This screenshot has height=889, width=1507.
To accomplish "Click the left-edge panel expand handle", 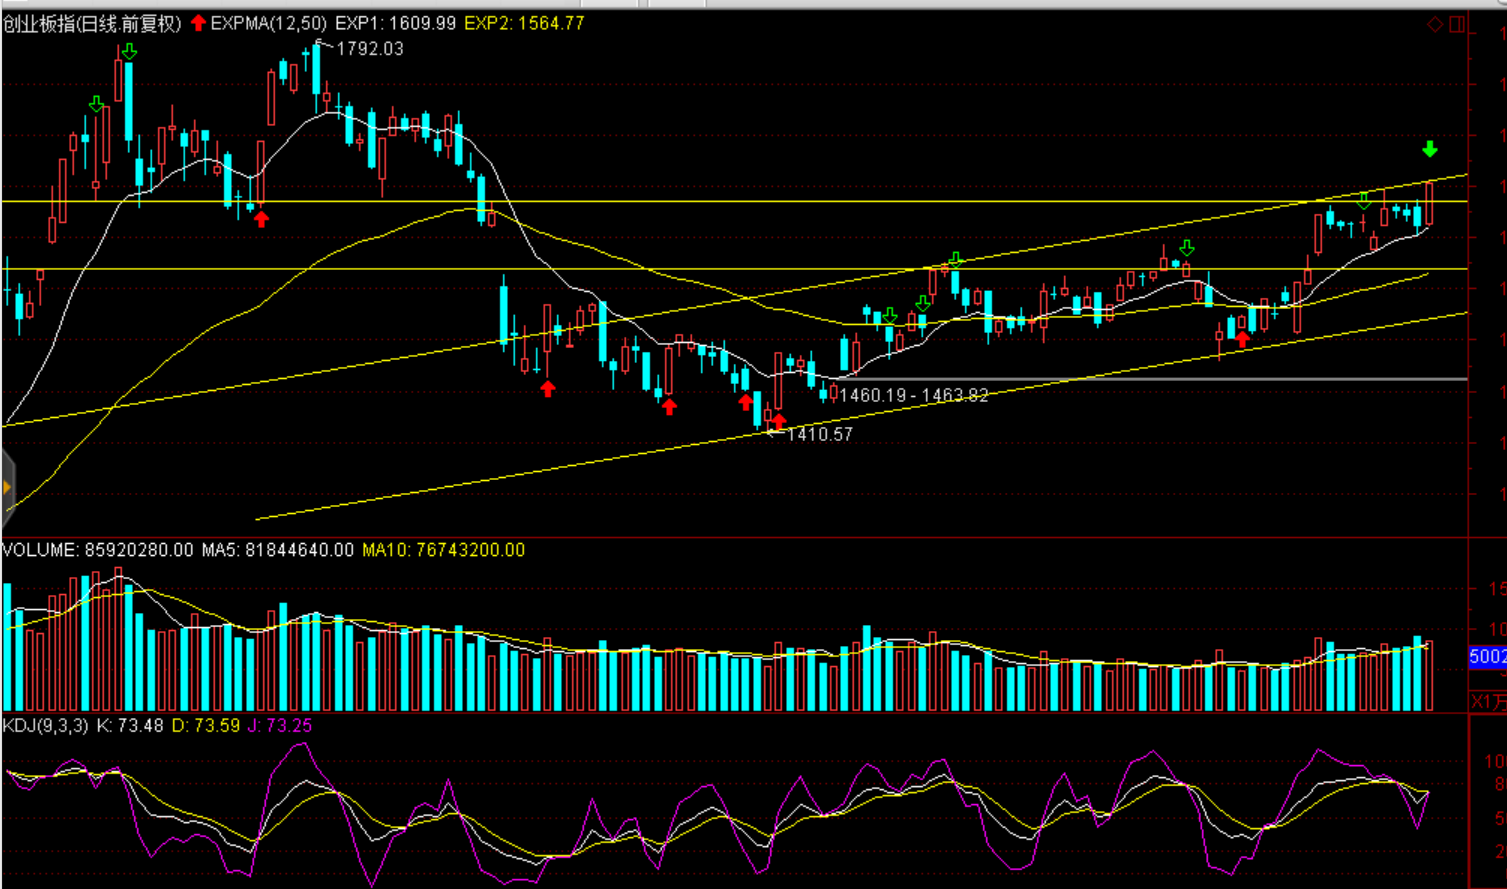I will point(7,488).
